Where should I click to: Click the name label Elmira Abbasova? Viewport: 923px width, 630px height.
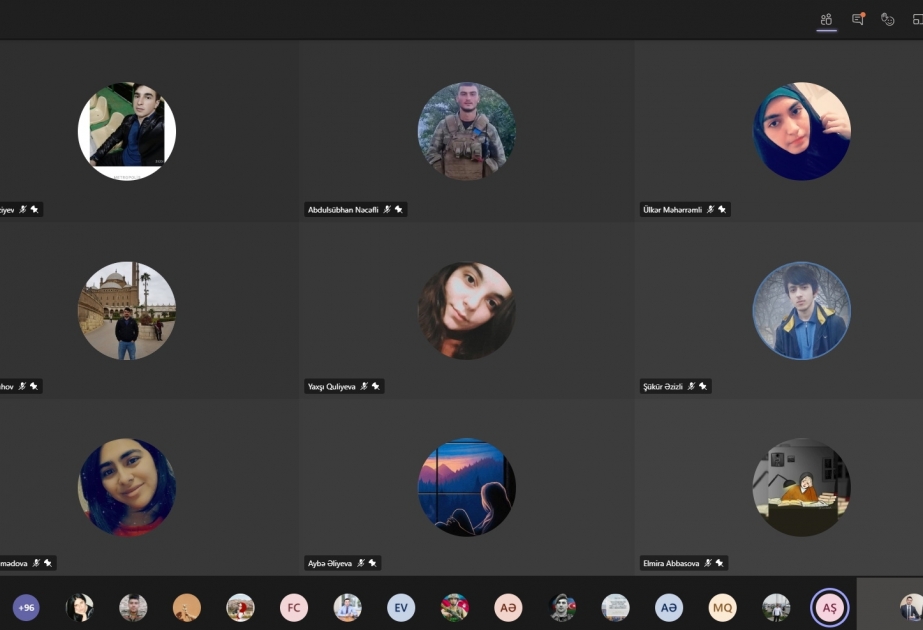pyautogui.click(x=671, y=563)
